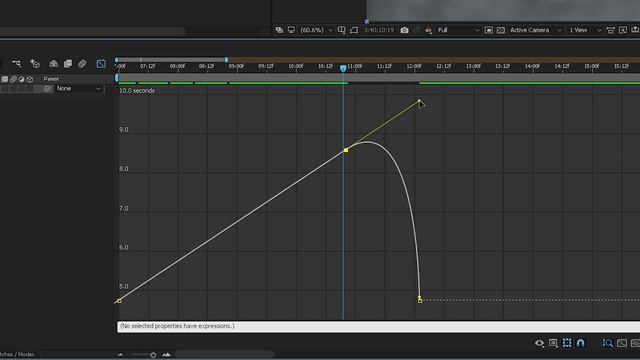Screen dimensions: 640x360
Task: Open the show channel color icon
Action: (429, 30)
